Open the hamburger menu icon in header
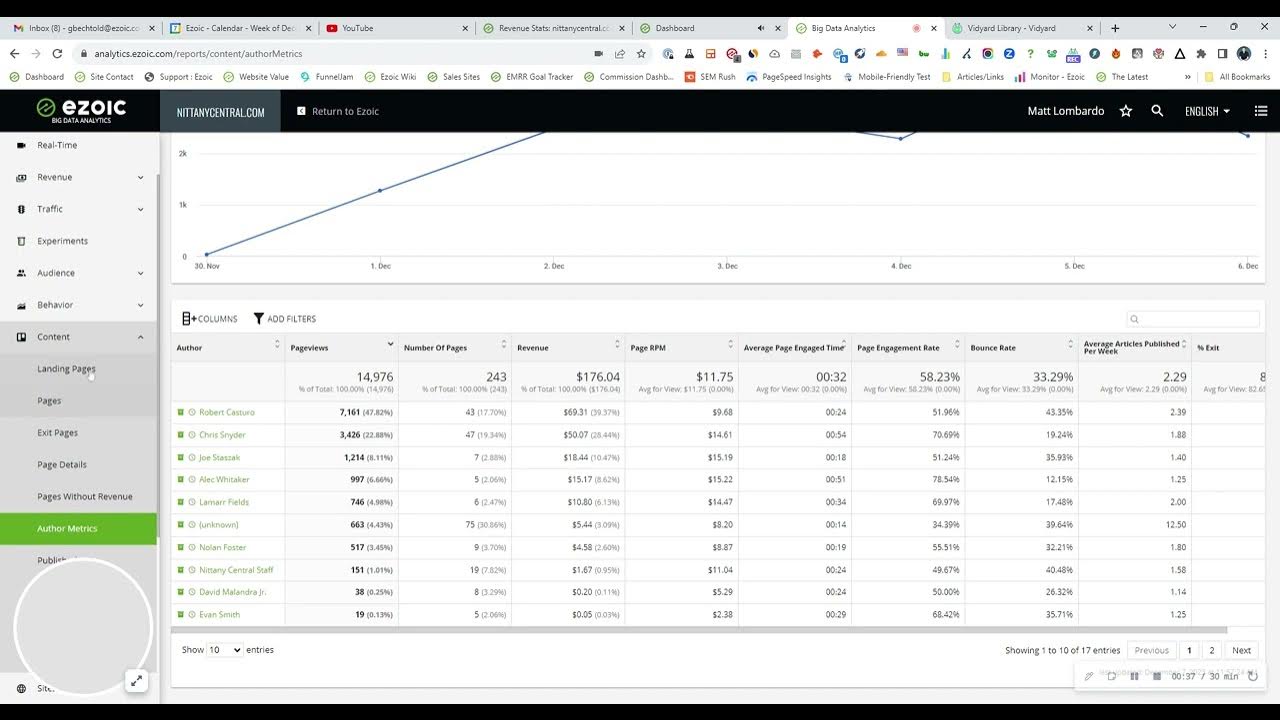 (x=1261, y=111)
